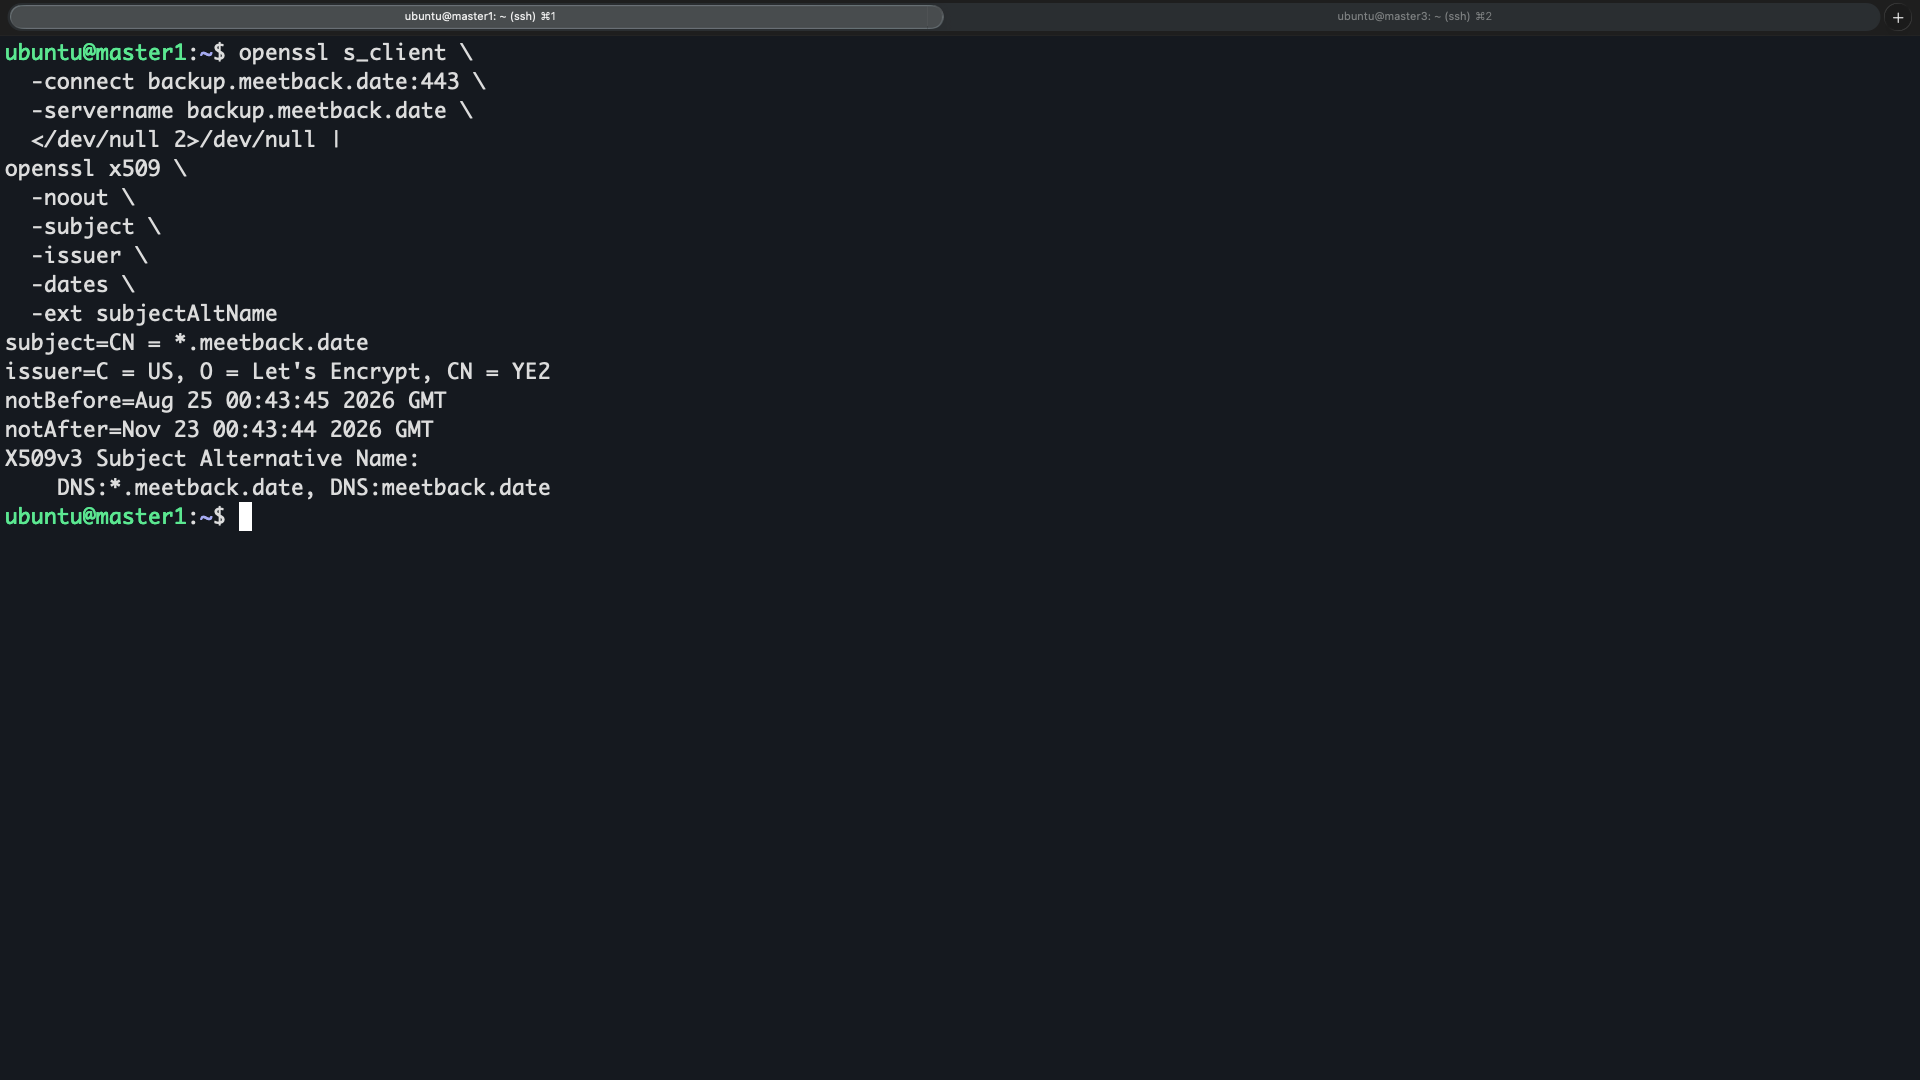Click the 'notBefore=Aug 25' date line
The image size is (1920, 1080).
(x=226, y=401)
